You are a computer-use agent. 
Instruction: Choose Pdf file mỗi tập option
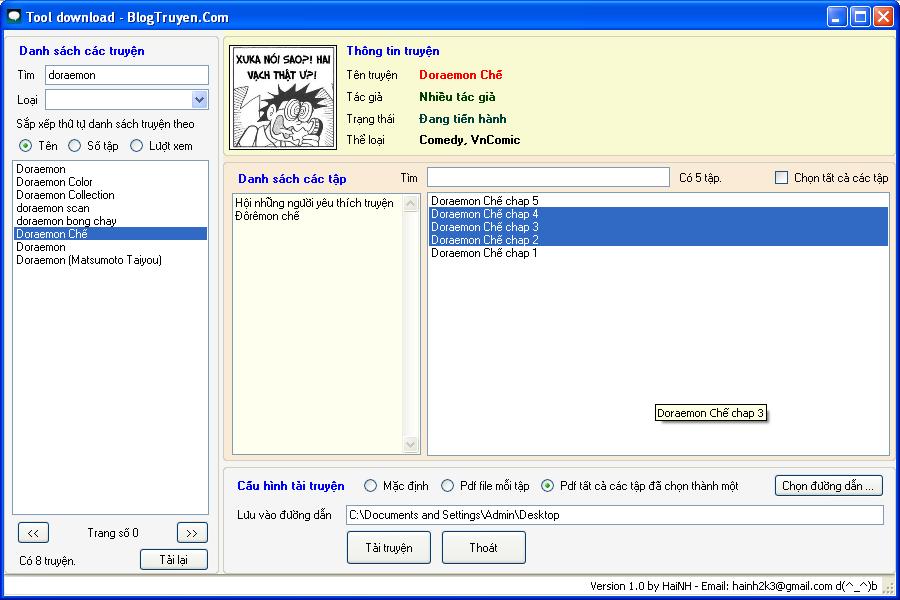pos(447,486)
